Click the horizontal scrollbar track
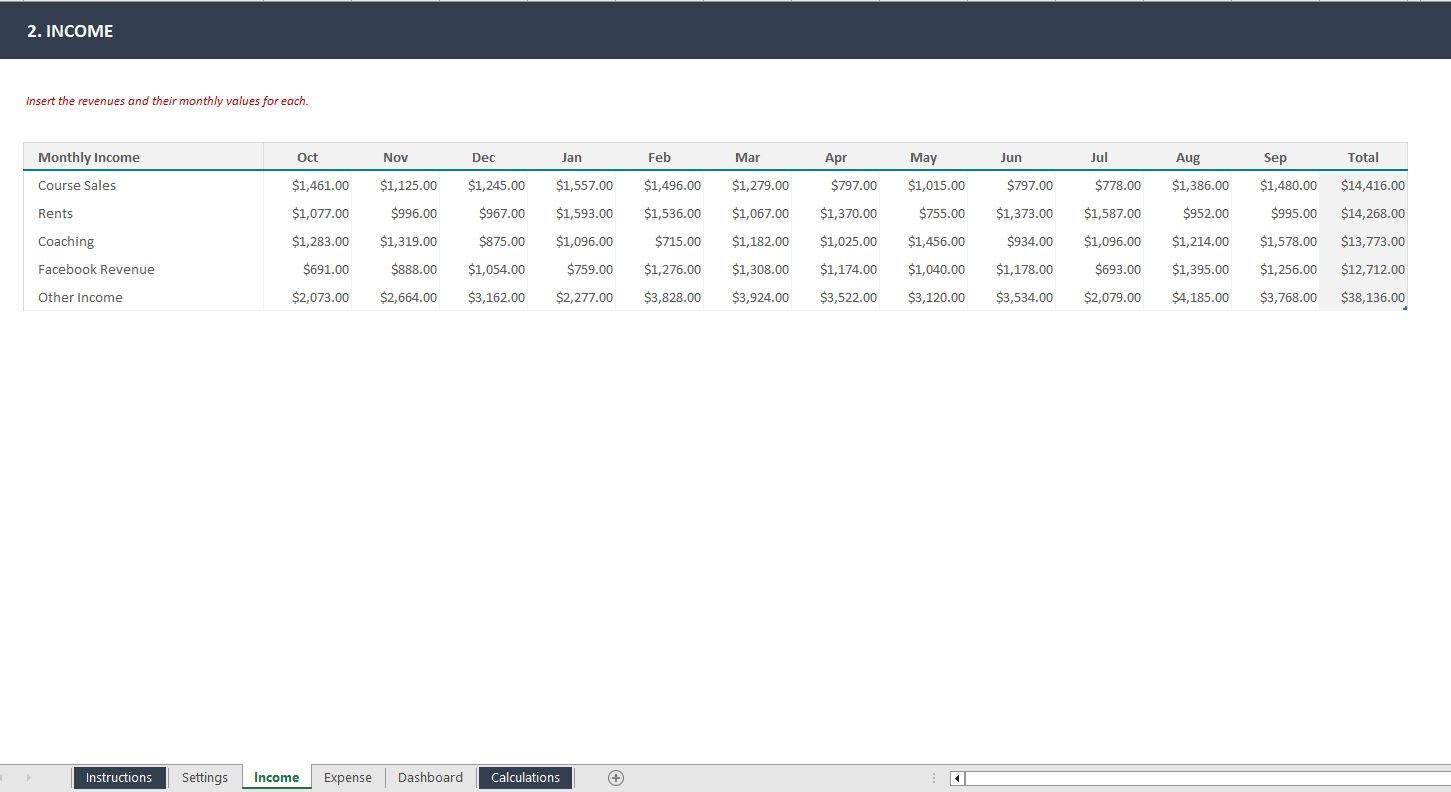Image resolution: width=1451 pixels, height=792 pixels. (x=1208, y=778)
